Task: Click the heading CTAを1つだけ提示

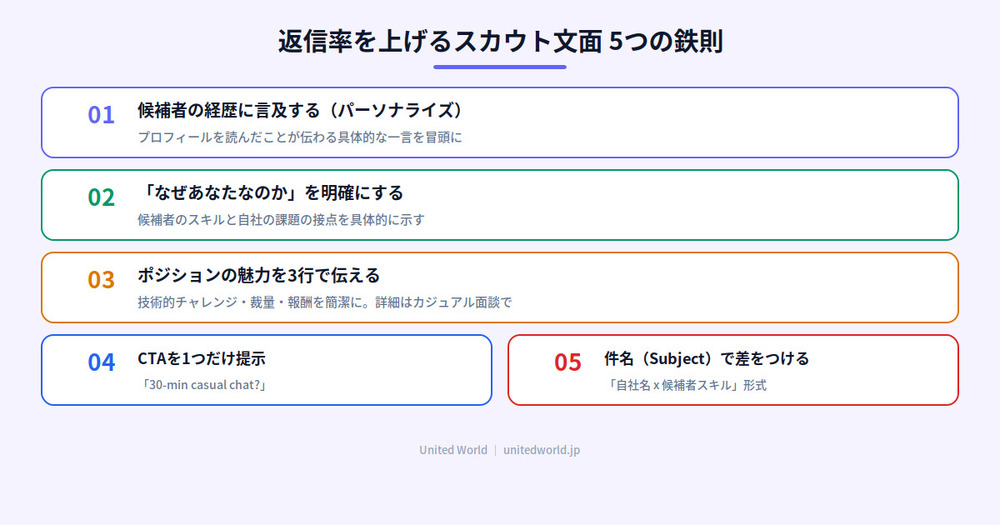Action: (x=202, y=358)
